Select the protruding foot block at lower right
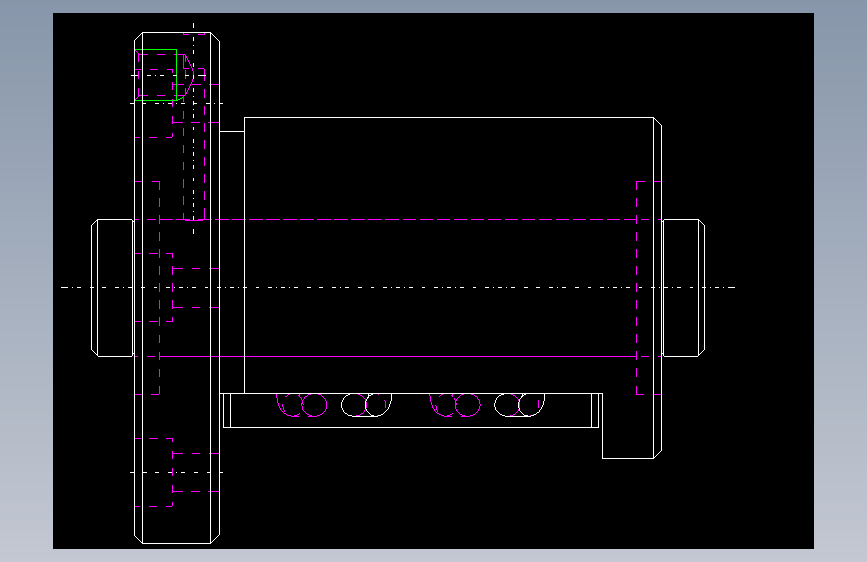The height and width of the screenshot is (562, 867). pyautogui.click(x=632, y=426)
